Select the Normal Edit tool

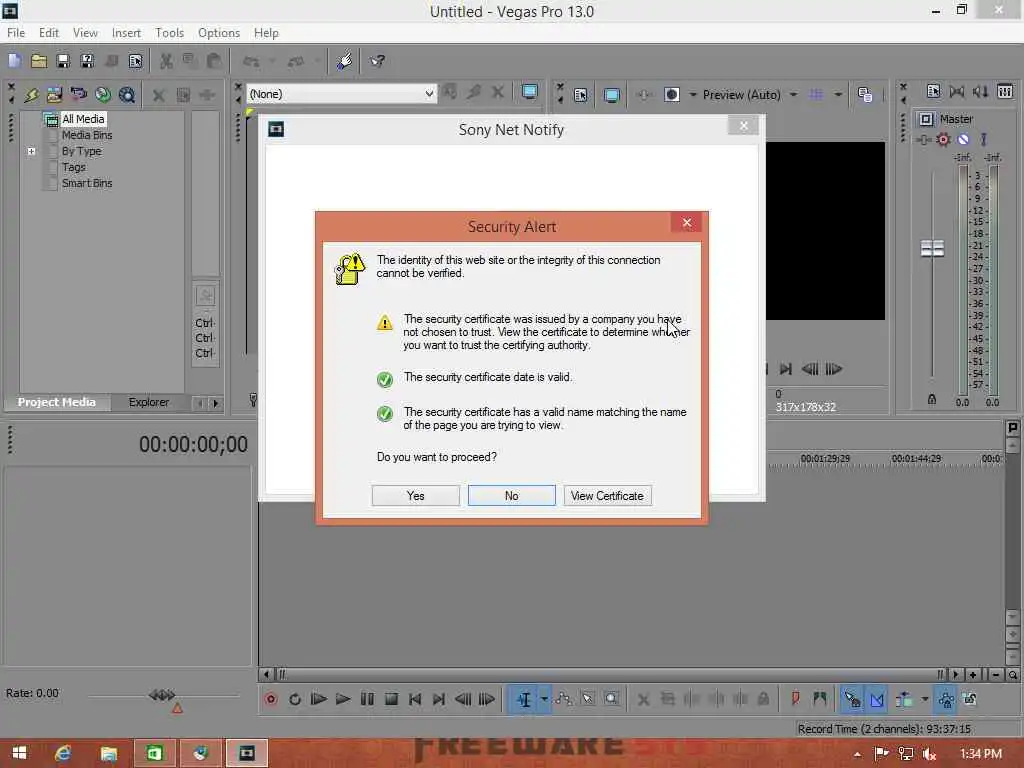click(x=524, y=699)
